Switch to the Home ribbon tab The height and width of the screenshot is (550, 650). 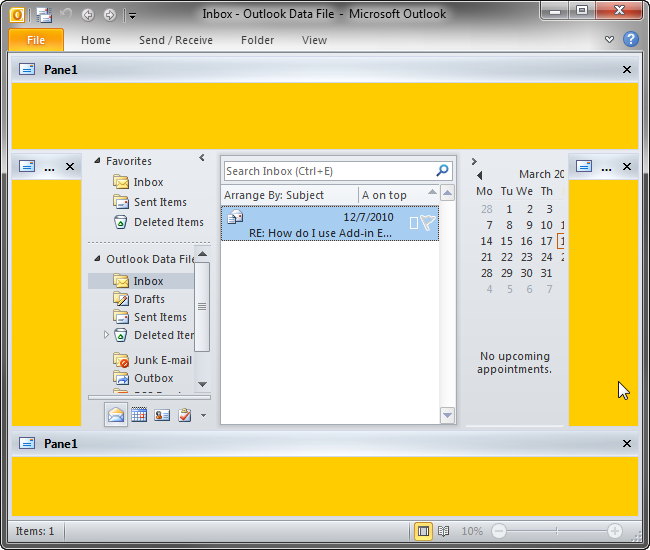pyautogui.click(x=96, y=40)
